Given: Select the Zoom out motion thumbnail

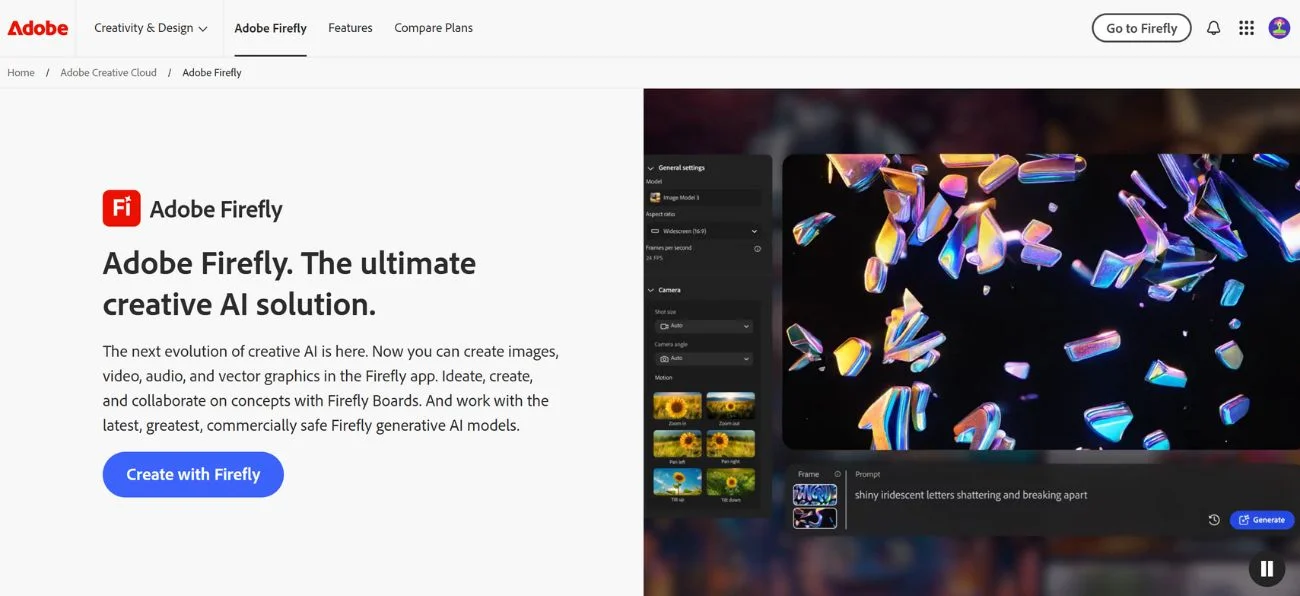Looking at the screenshot, I should pos(730,405).
